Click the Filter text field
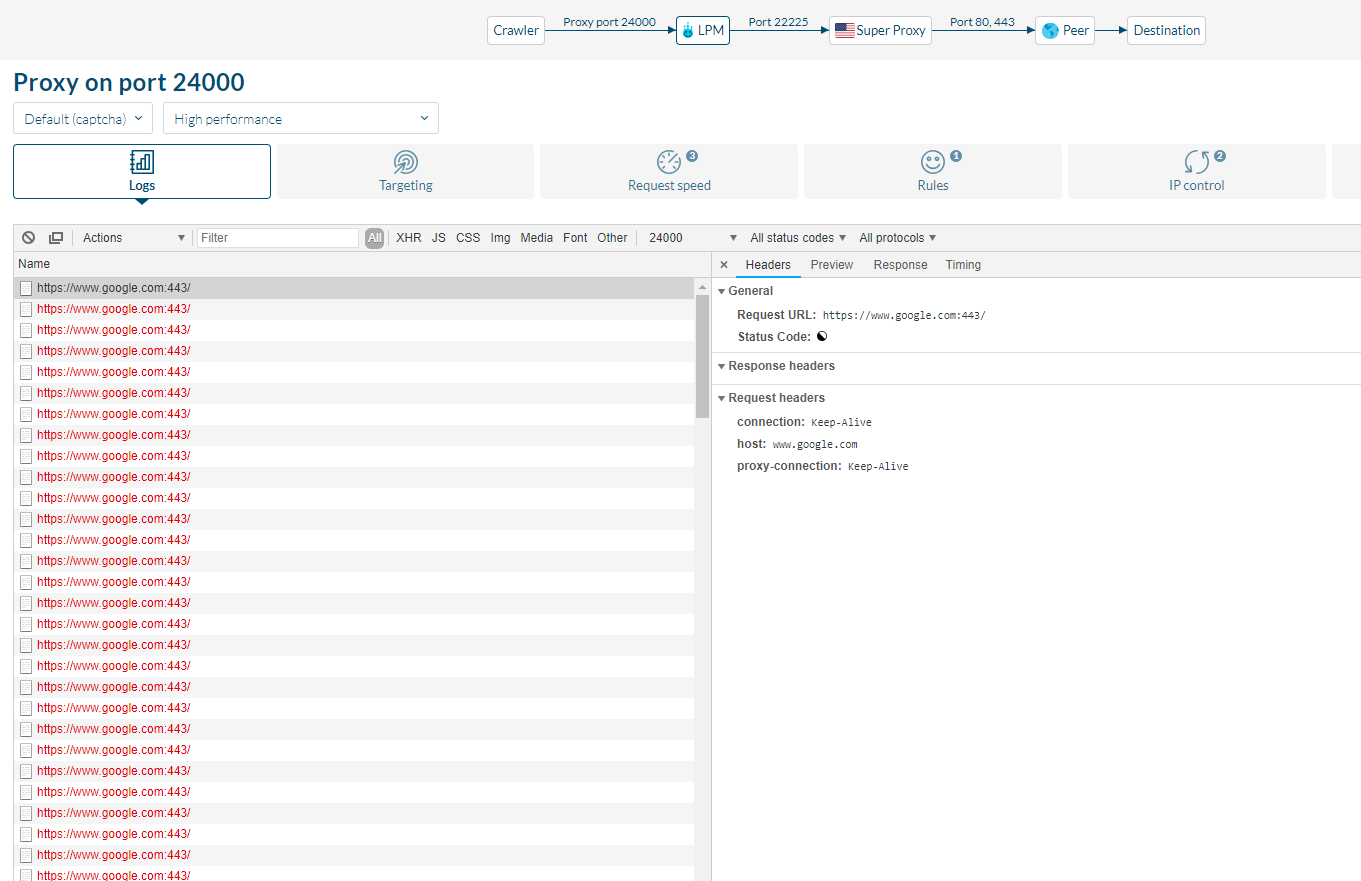Image resolution: width=1361 pixels, height=881 pixels. [278, 238]
